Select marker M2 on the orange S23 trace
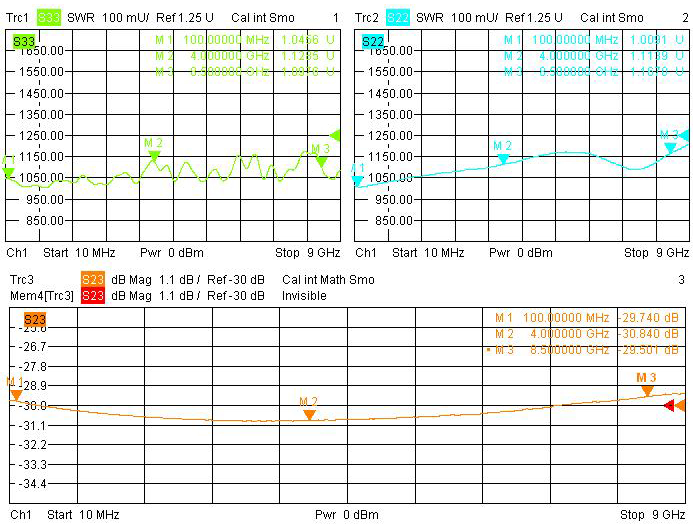The height and width of the screenshot is (526, 693). [x=310, y=413]
